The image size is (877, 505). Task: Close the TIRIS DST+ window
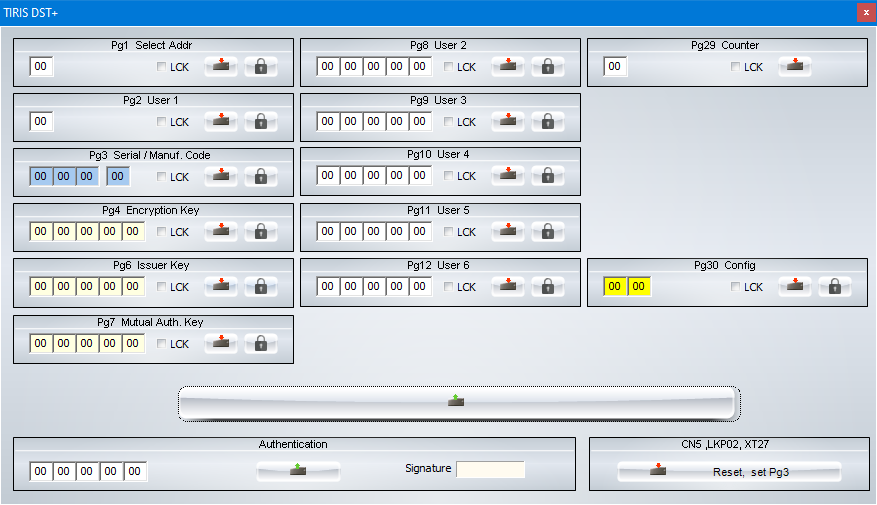(x=866, y=12)
